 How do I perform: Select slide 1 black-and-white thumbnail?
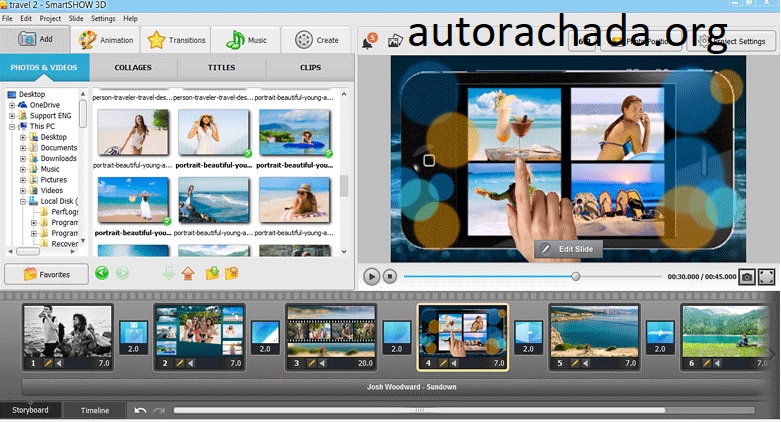[68, 331]
